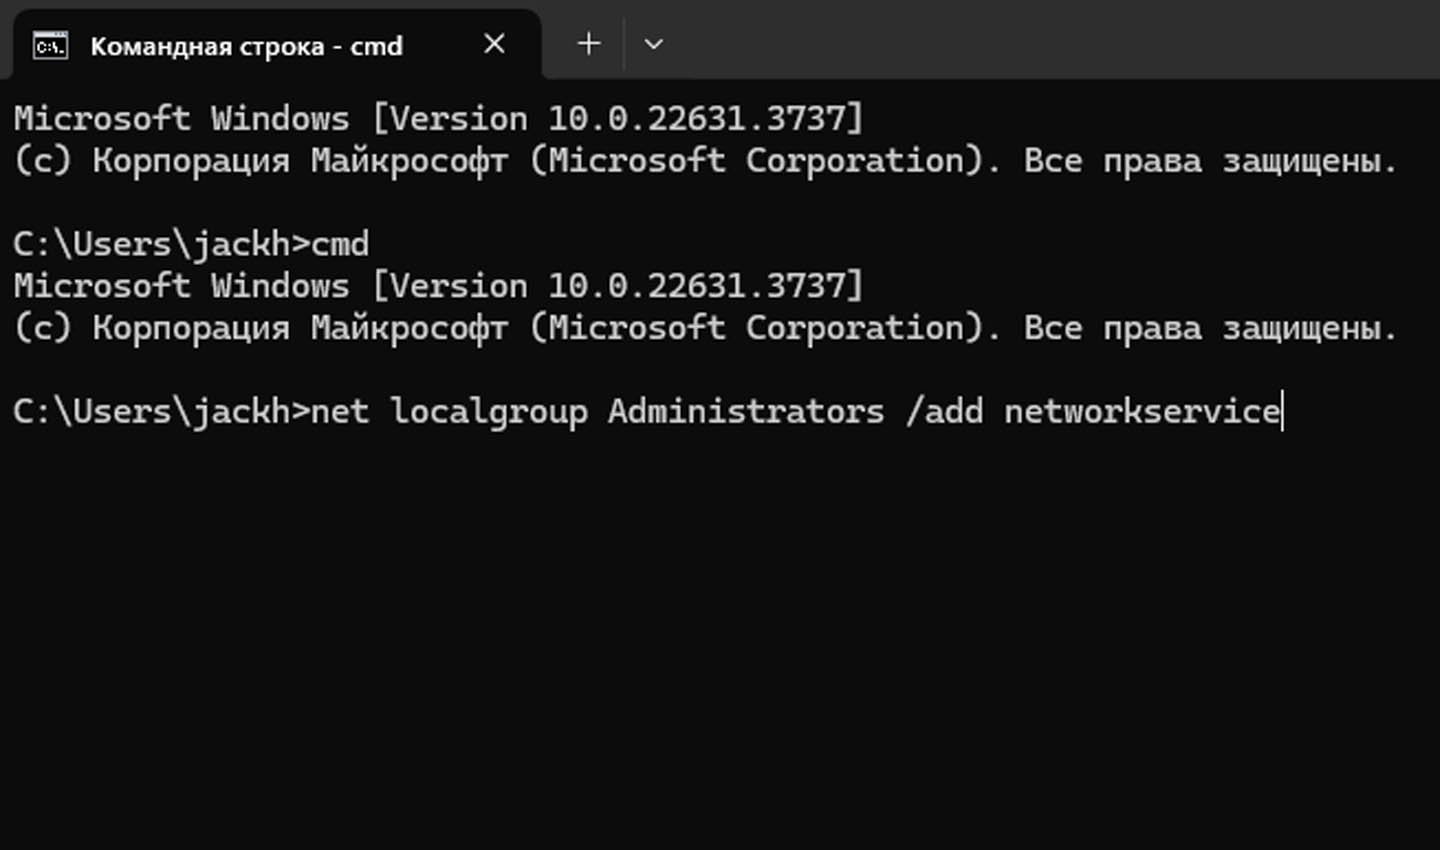This screenshot has width=1440, height=850.
Task: Click the text cursor after networkservice
Action: pos(1282,412)
